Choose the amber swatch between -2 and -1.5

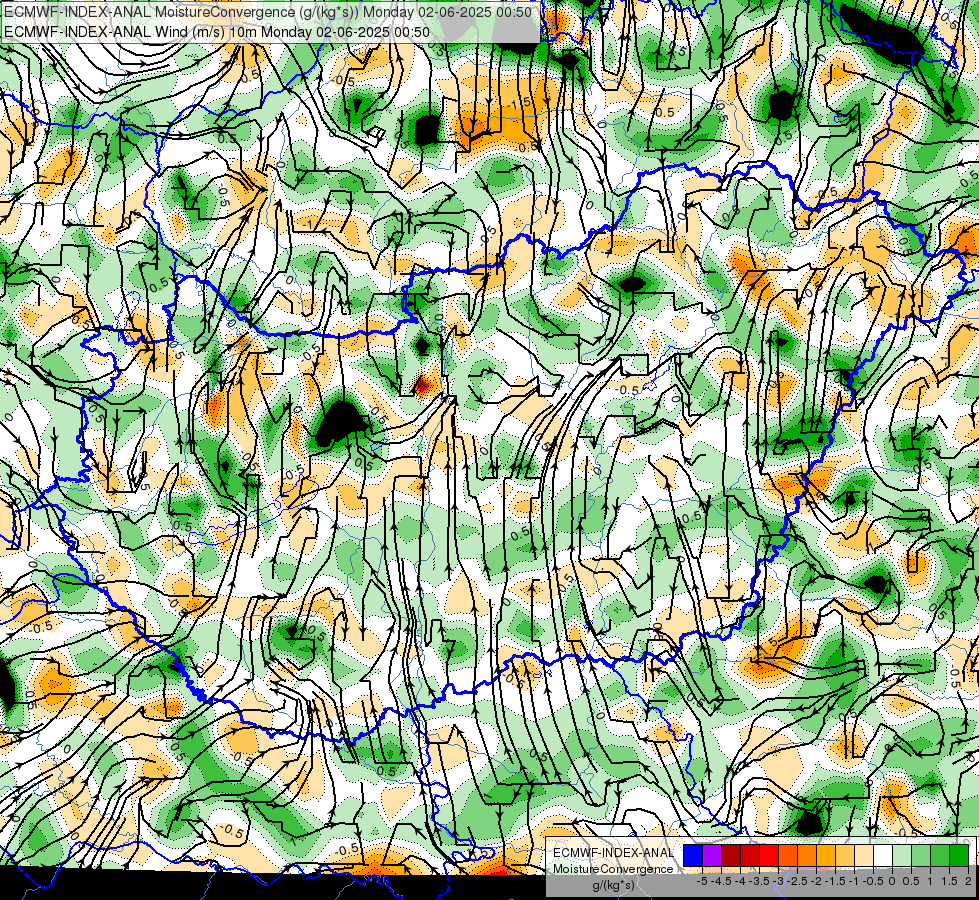point(826,856)
